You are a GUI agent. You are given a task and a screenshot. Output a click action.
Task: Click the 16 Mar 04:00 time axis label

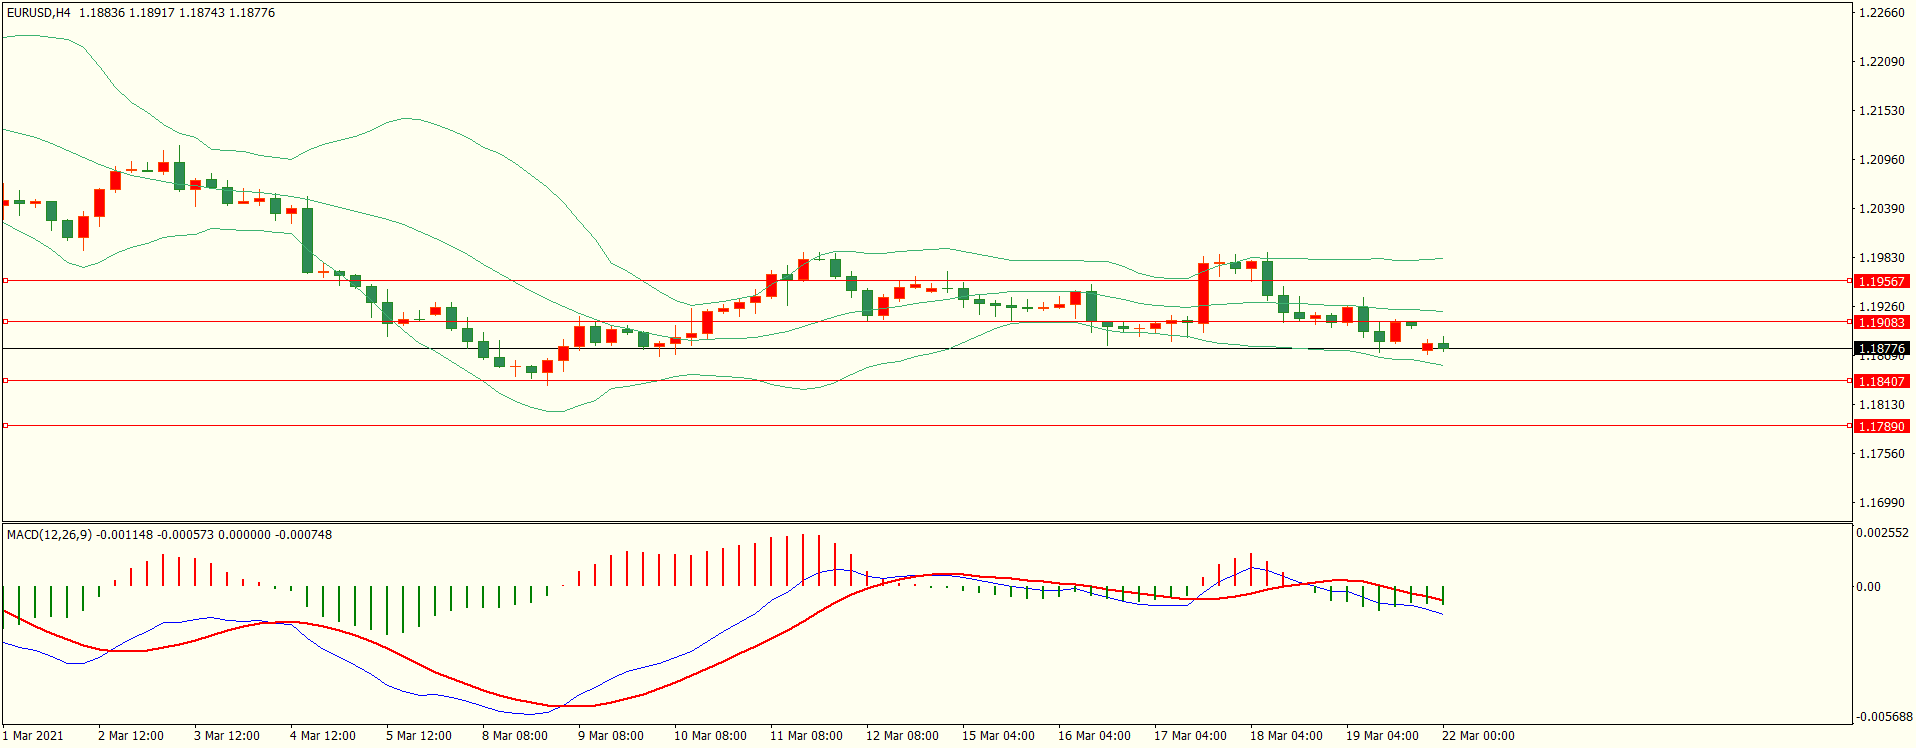pos(1093,736)
